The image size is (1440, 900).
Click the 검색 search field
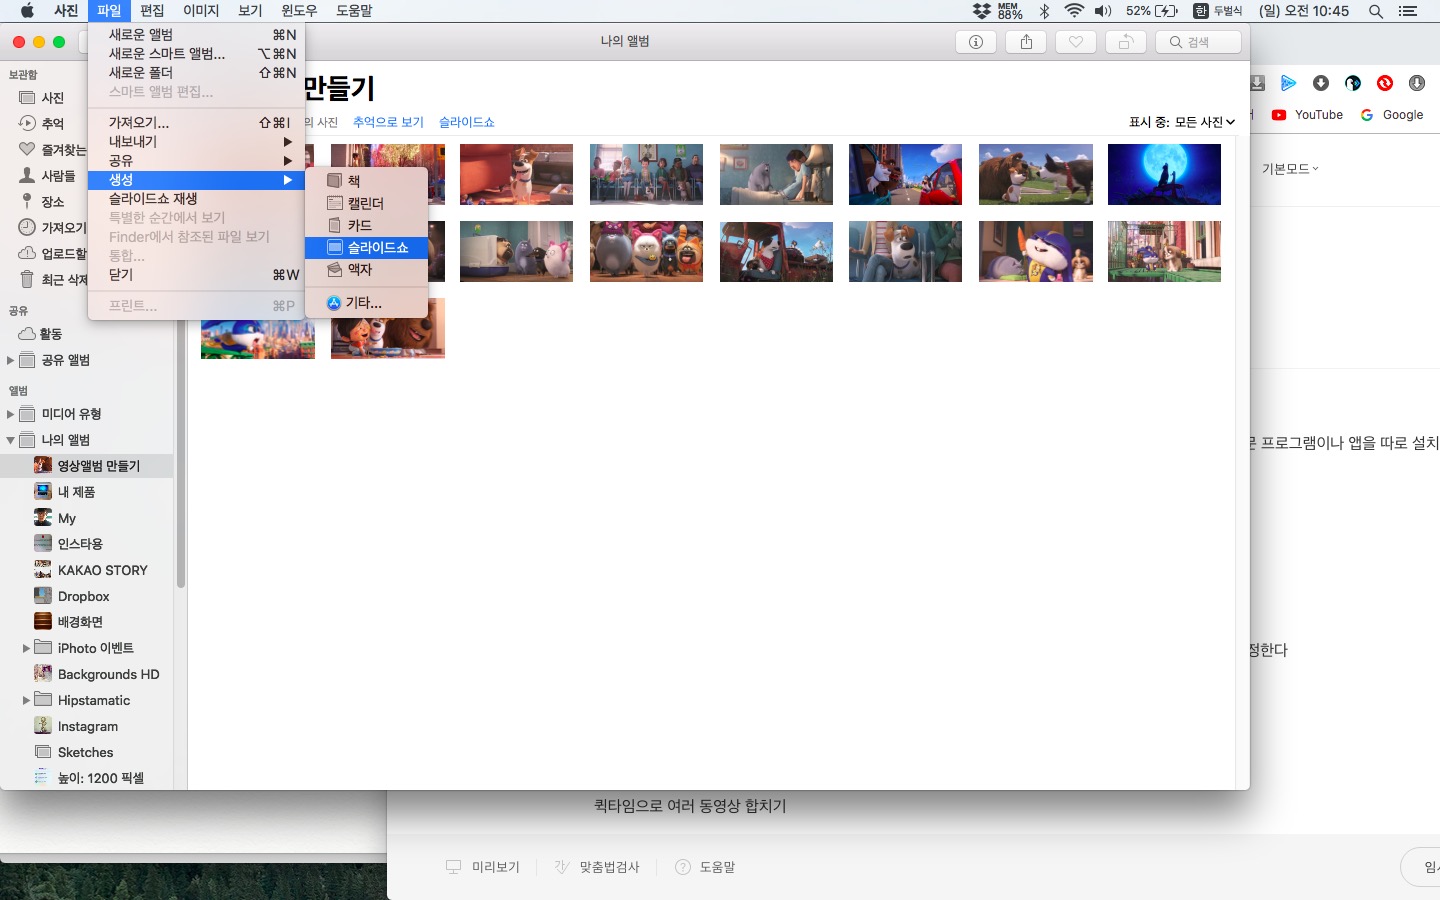click(1199, 42)
